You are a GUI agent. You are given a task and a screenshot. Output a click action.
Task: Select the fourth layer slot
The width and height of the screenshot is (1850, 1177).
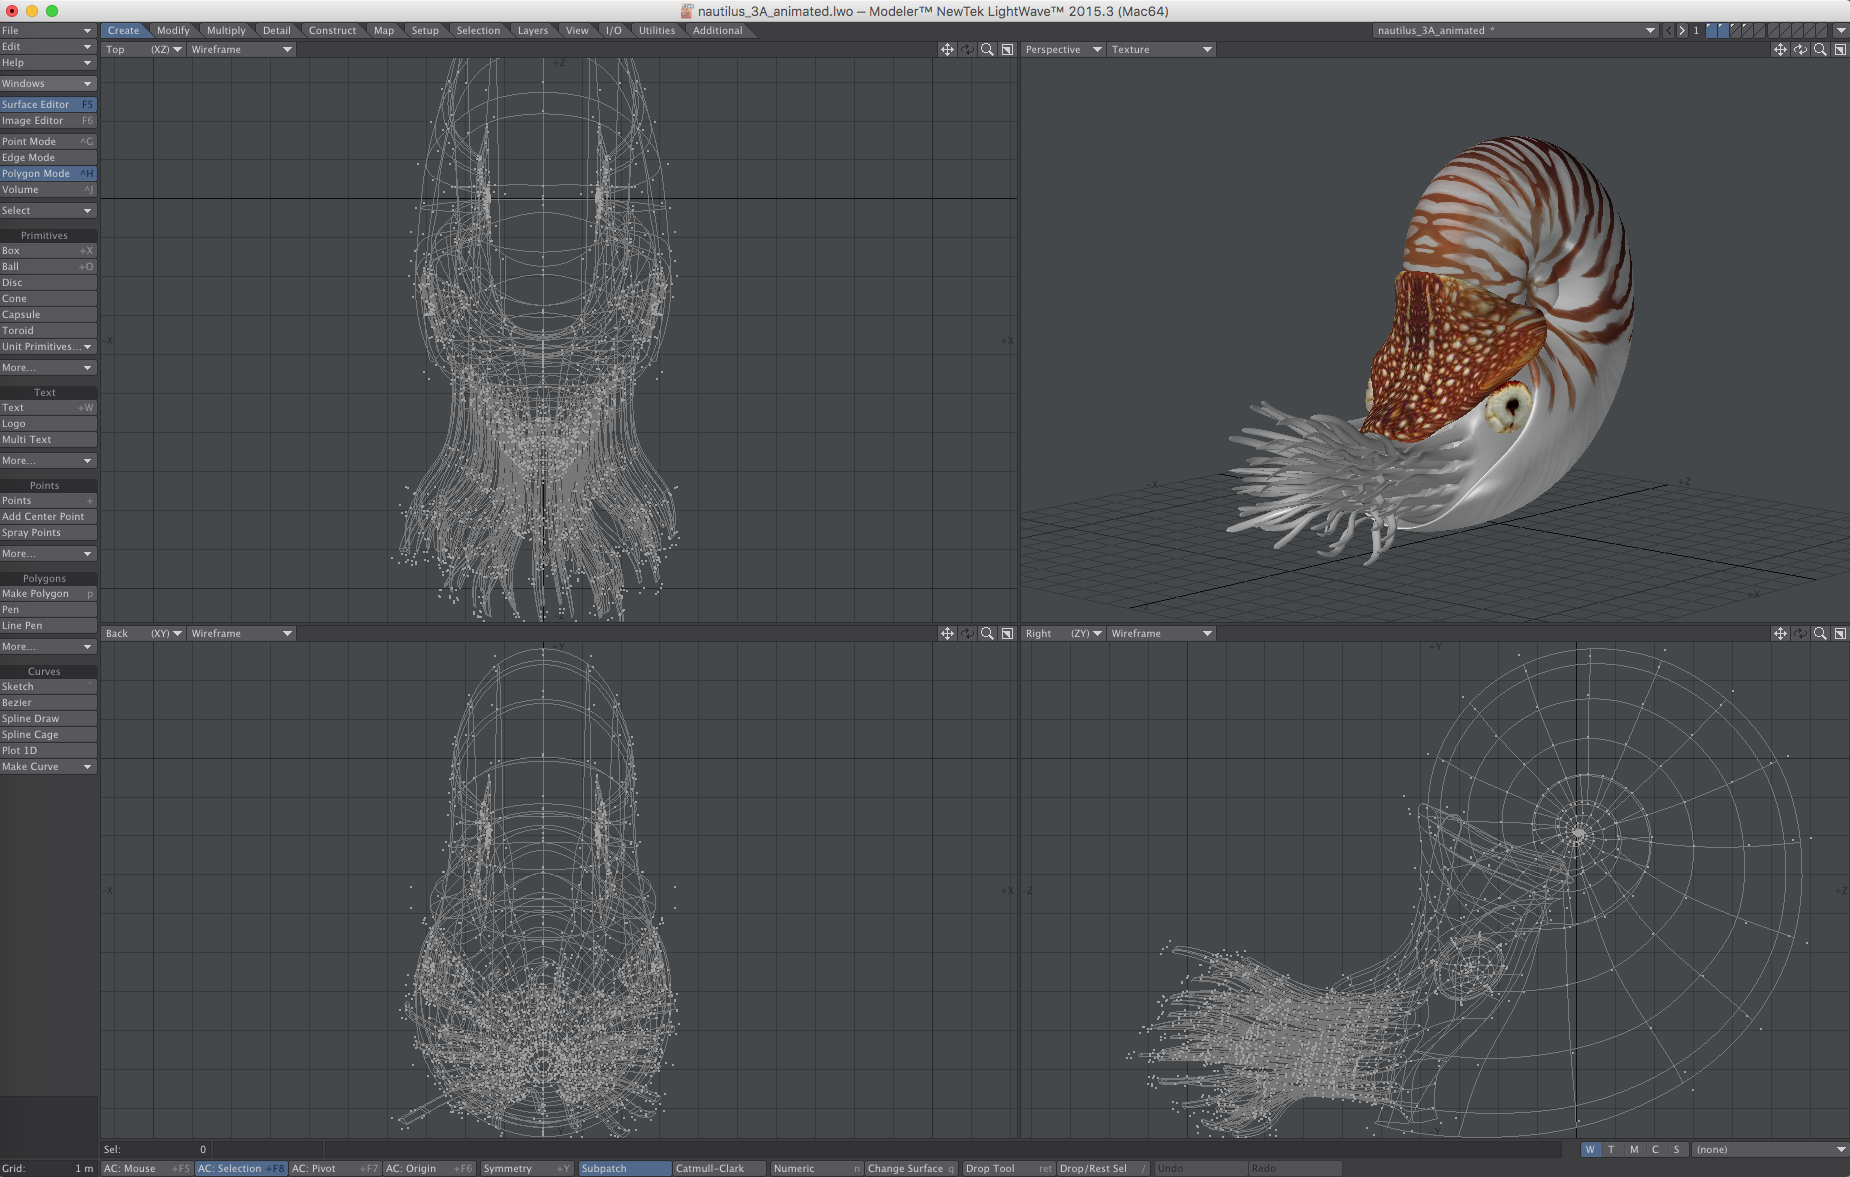(x=1747, y=30)
